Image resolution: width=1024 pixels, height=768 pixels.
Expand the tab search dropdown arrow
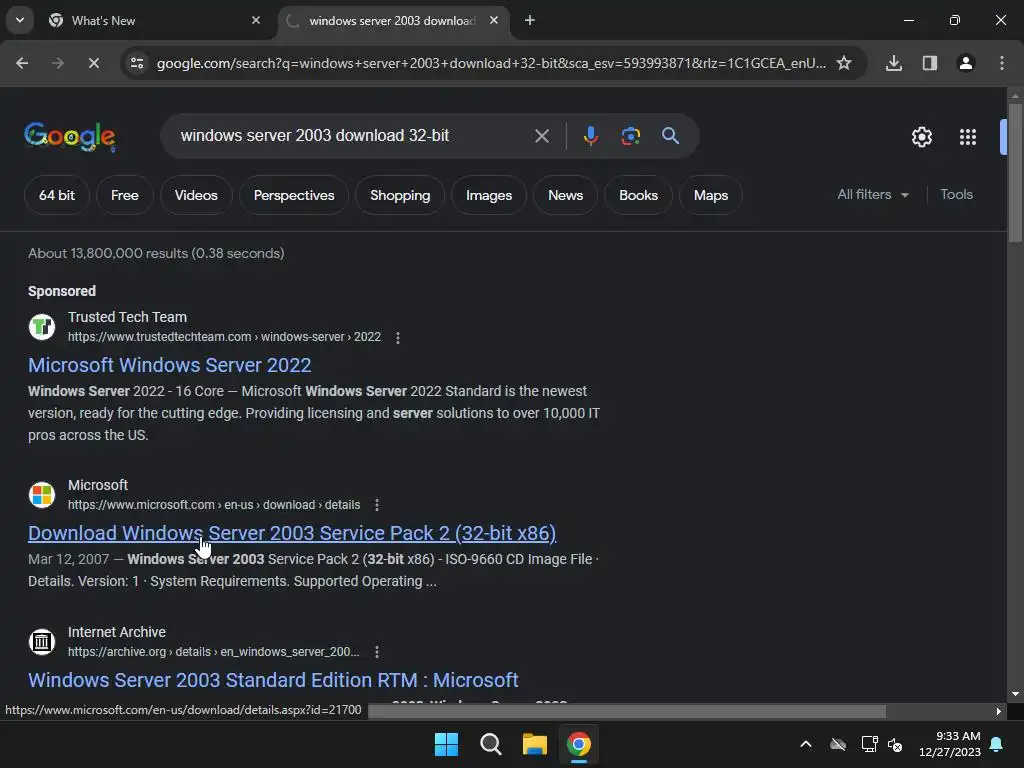coord(20,20)
